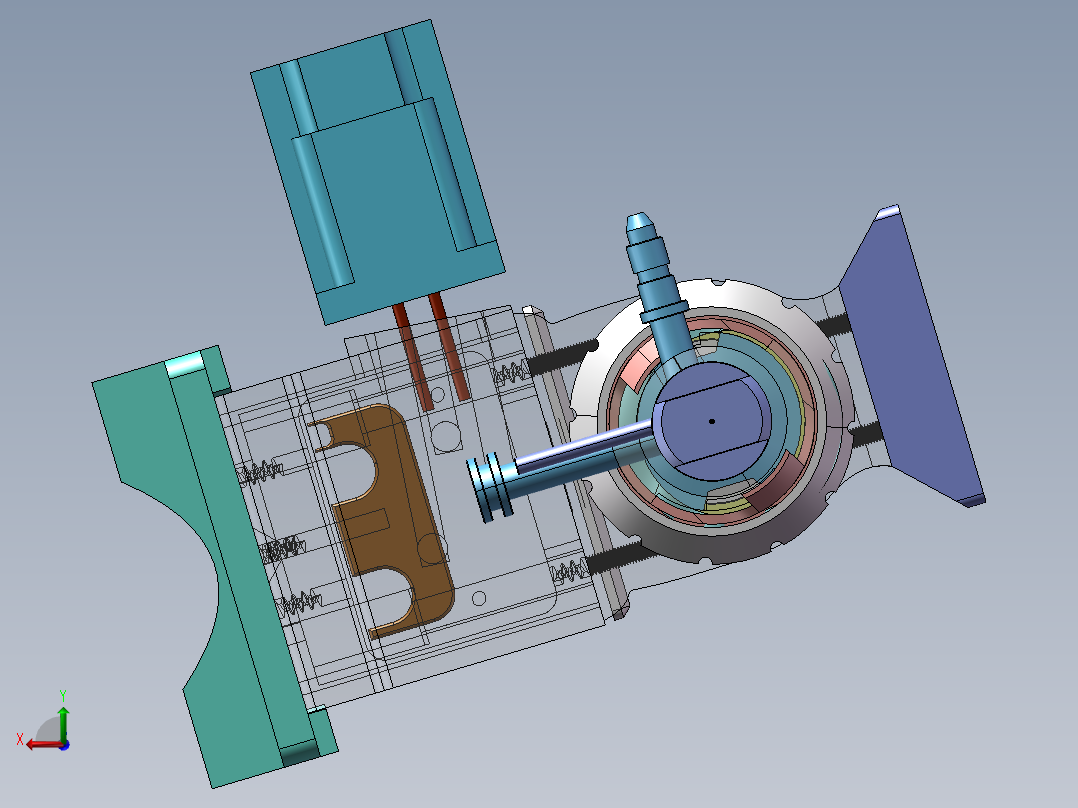
Task: Click the grey quadrant plane of the triad
Action: (x=50, y=730)
